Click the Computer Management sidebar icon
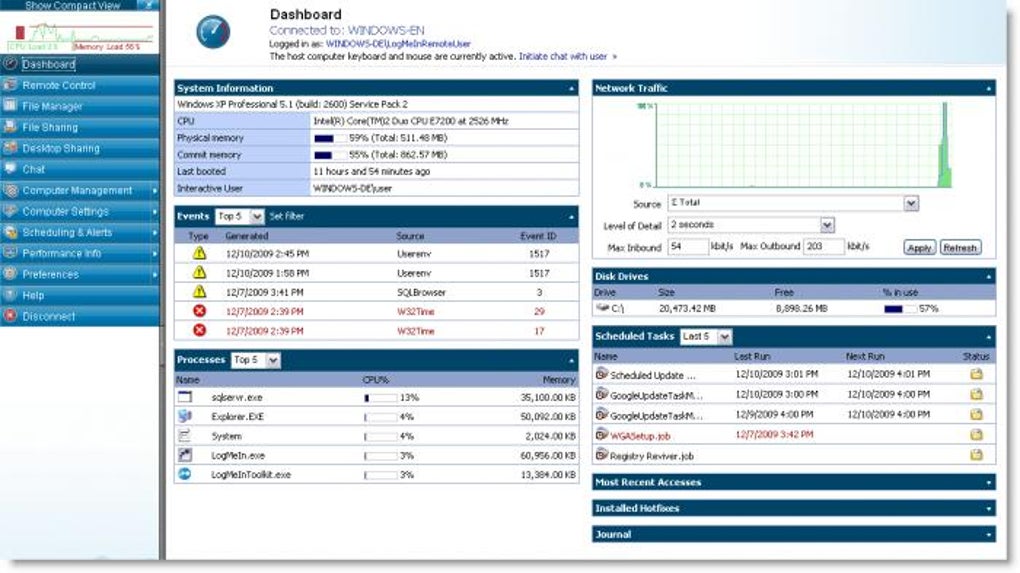1020x573 pixels. click(10, 190)
